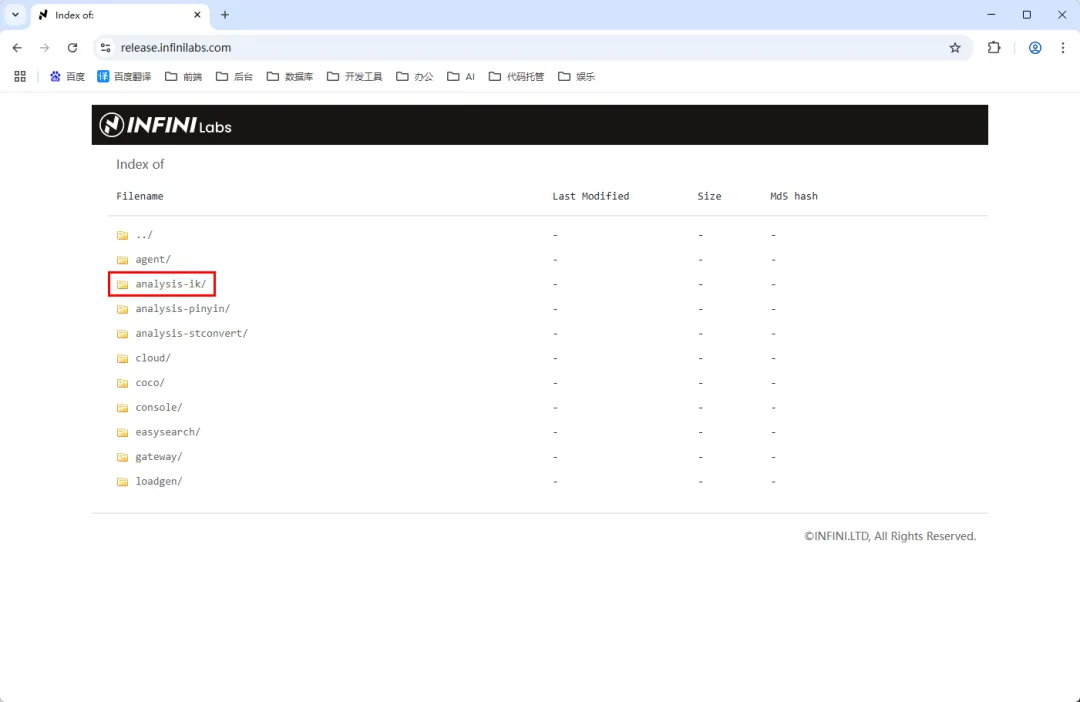The width and height of the screenshot is (1080, 702).
Task: Open the analysis-ik/ folder
Action: 171,284
